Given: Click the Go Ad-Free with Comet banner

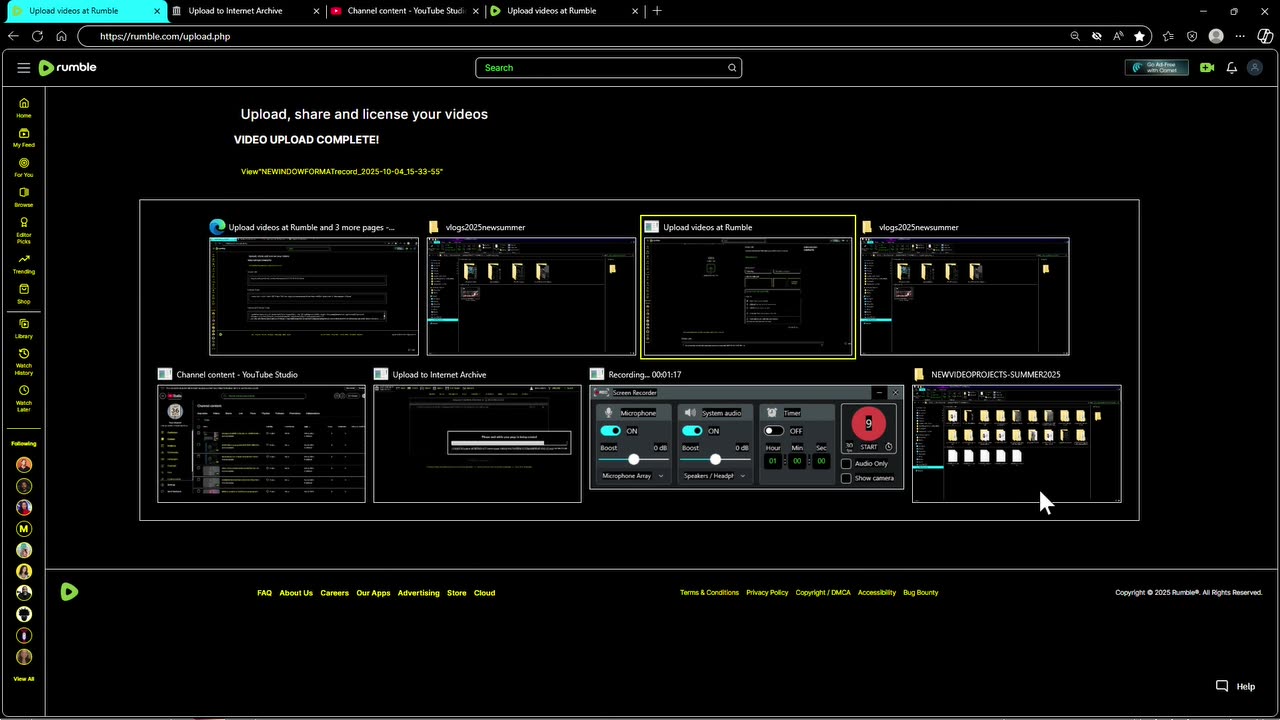Looking at the screenshot, I should 1157,68.
